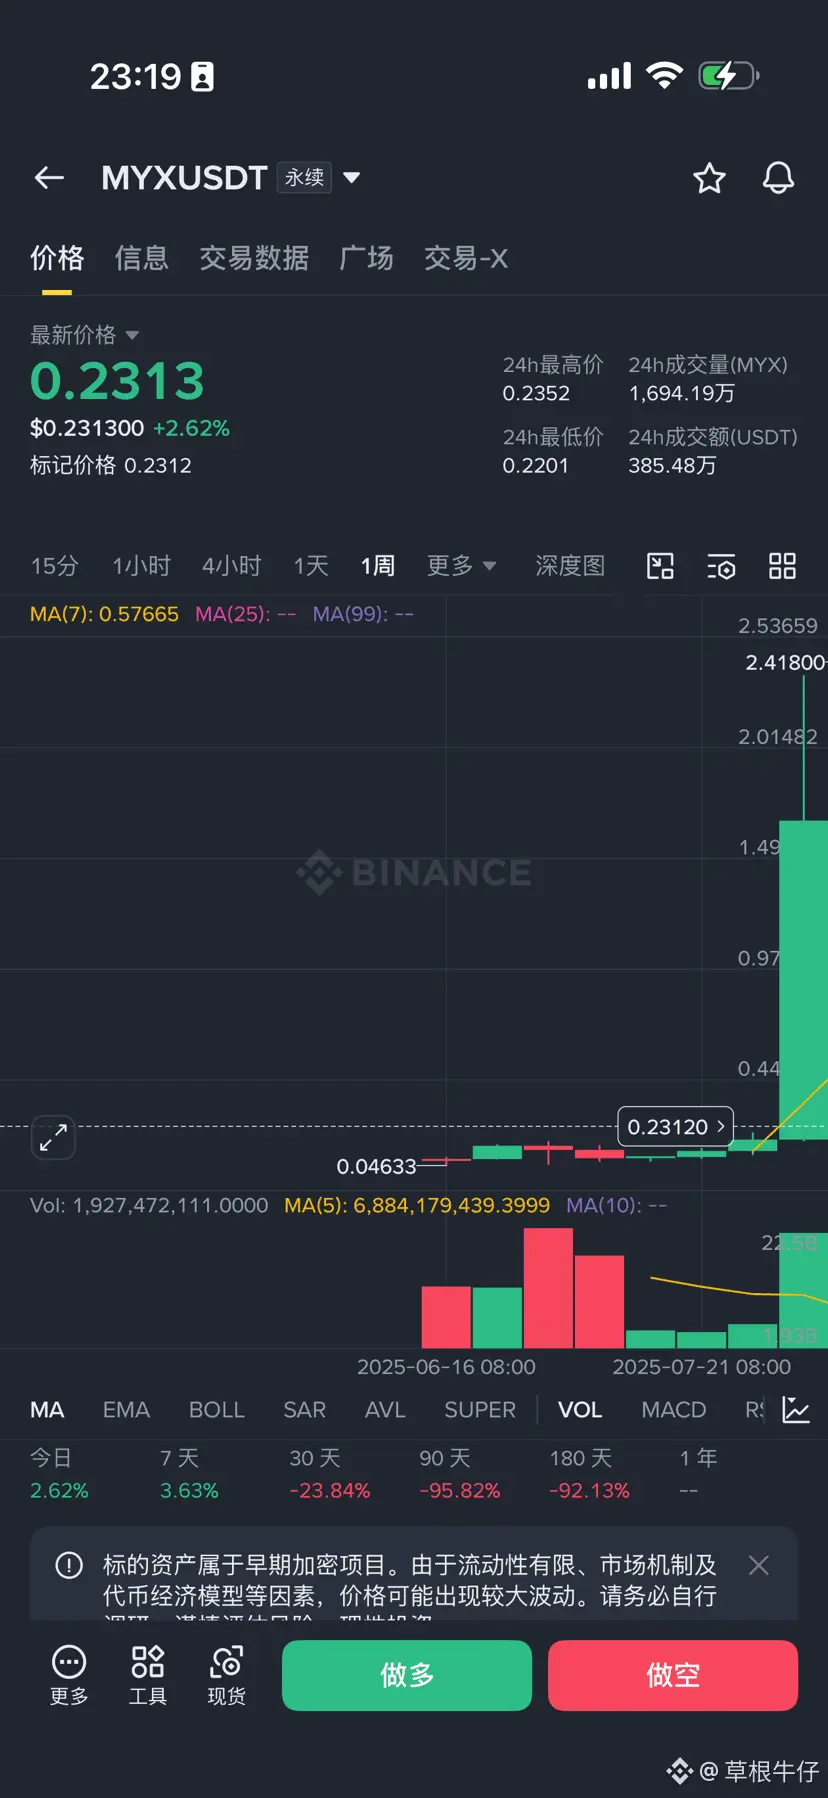Select the 4小时 chart interval

click(x=232, y=566)
